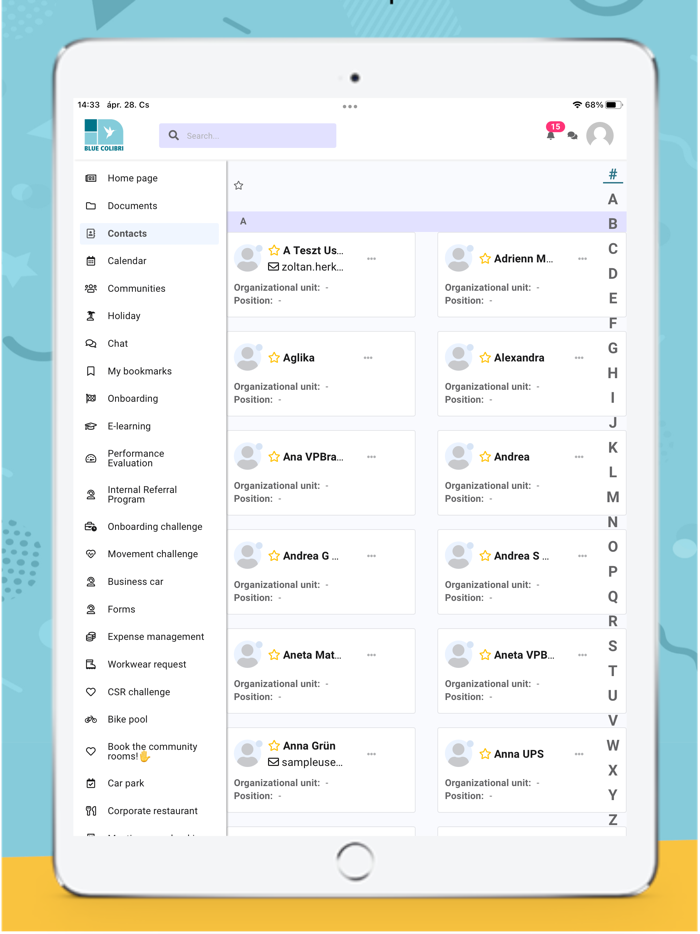Viewport: 700px width, 934px height.
Task: Click the Onboarding flag icon
Action: 91,398
